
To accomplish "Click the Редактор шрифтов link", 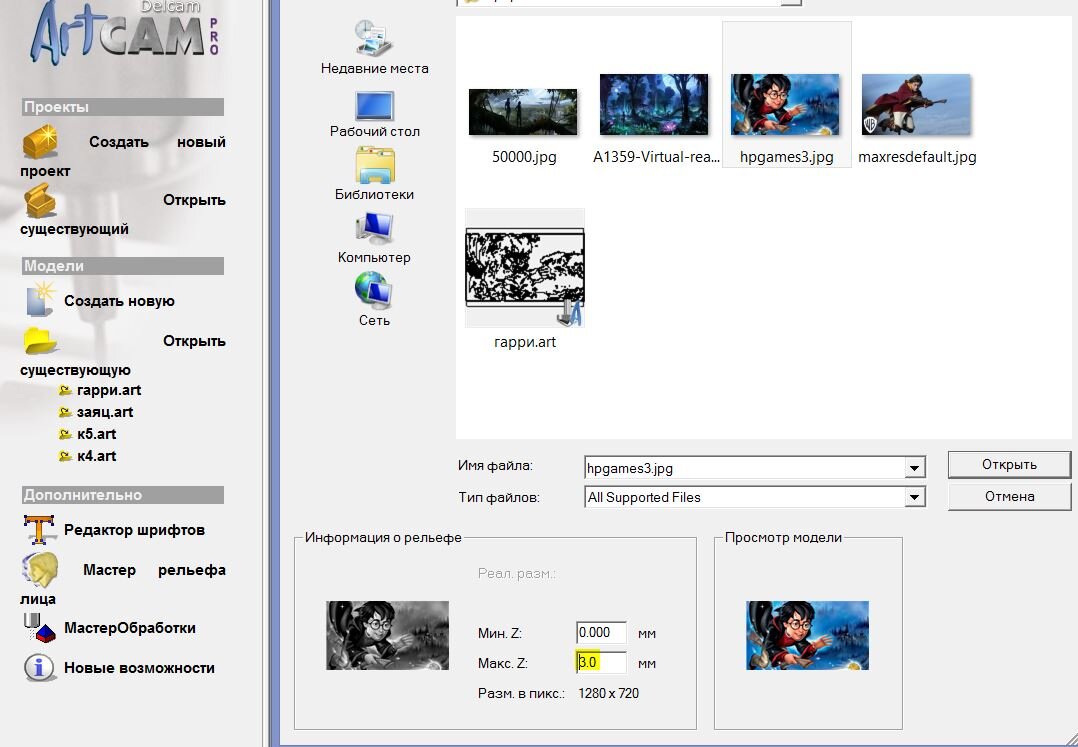I will point(134,530).
